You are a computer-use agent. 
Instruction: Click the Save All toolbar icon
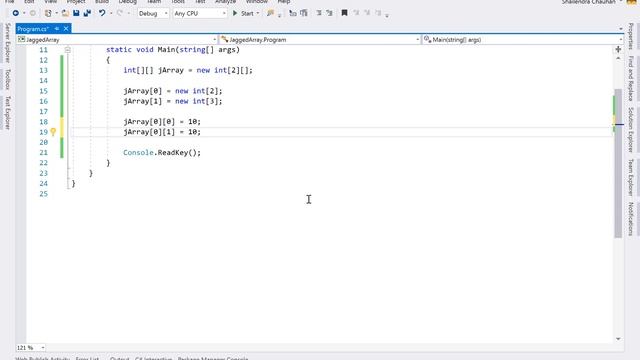coord(87,13)
